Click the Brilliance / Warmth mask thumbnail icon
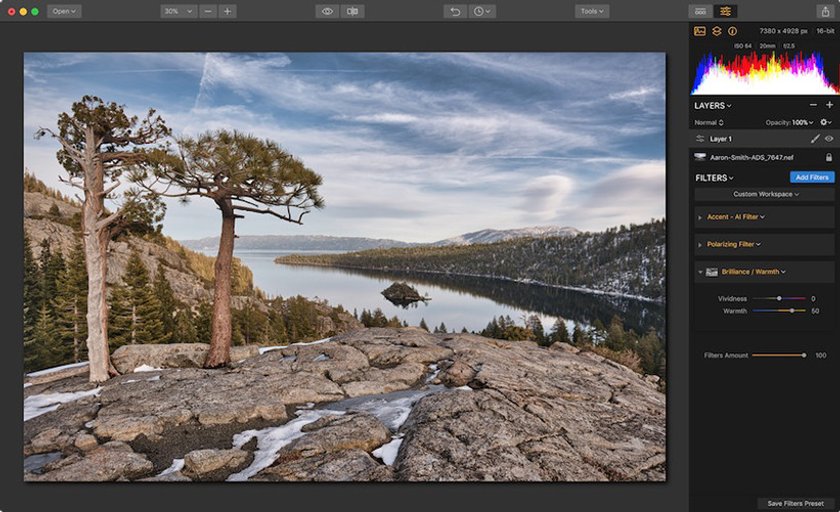The height and width of the screenshot is (512, 840). point(711,272)
